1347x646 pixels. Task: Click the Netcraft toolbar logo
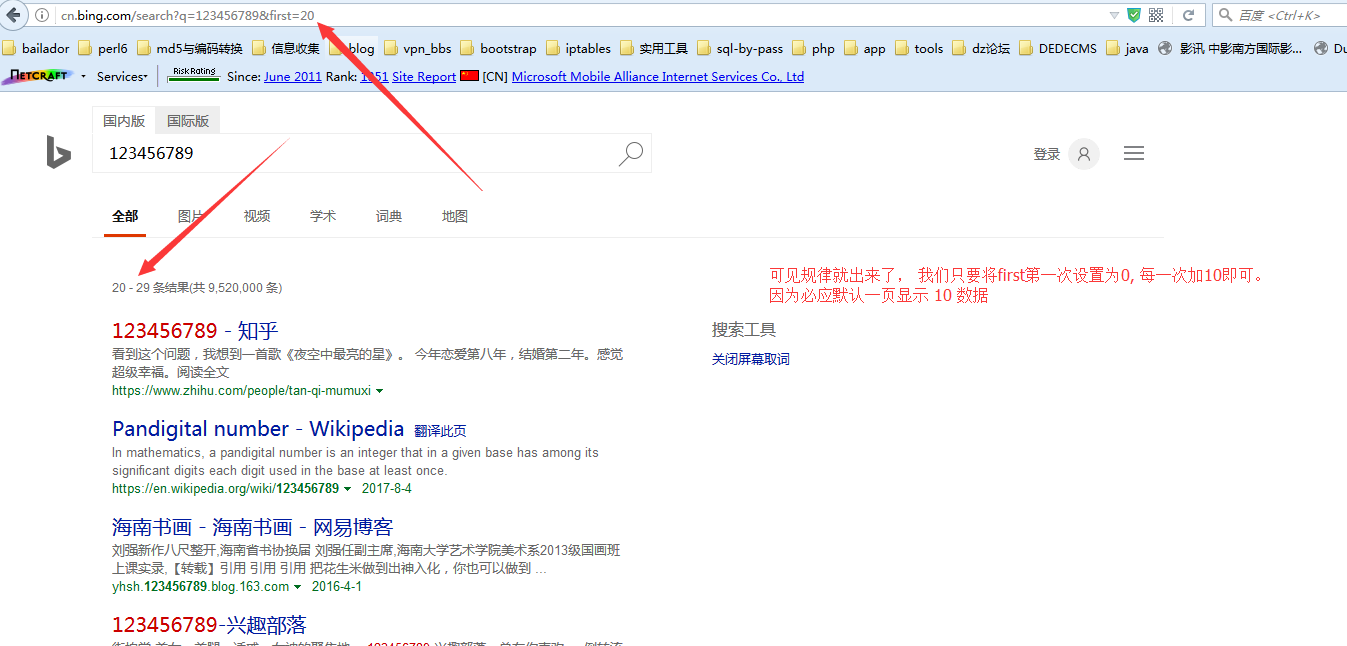38,76
